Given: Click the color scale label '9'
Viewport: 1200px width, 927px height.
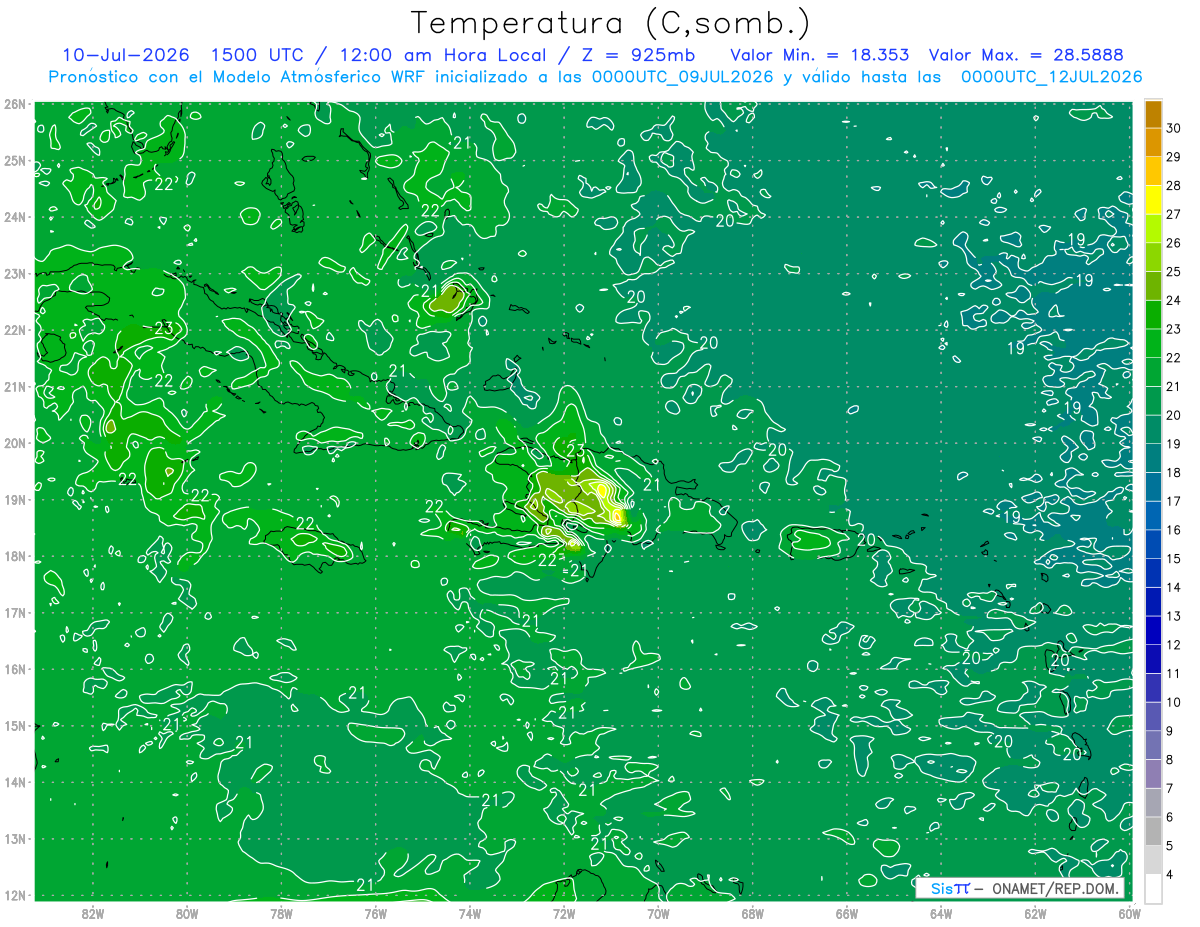Looking at the screenshot, I should pyautogui.click(x=1170, y=731).
